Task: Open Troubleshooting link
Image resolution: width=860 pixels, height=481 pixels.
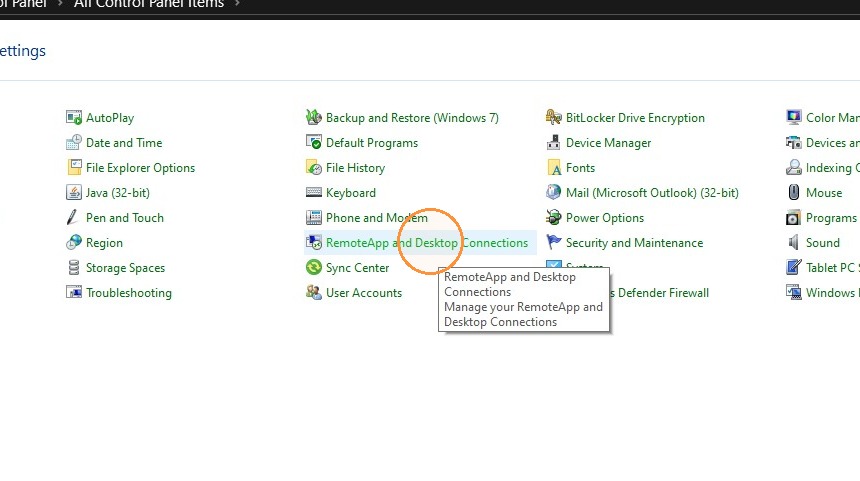Action: pyautogui.click(x=129, y=293)
